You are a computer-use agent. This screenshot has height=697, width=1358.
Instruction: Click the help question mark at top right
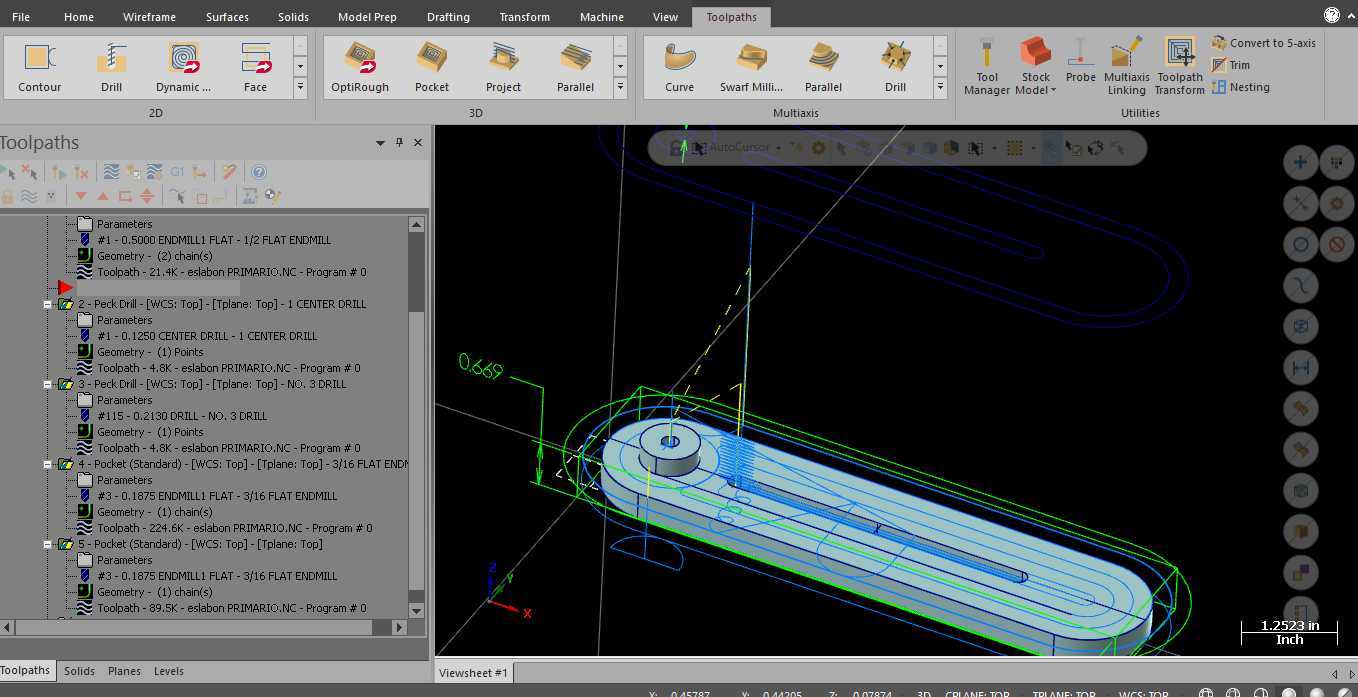(1332, 15)
